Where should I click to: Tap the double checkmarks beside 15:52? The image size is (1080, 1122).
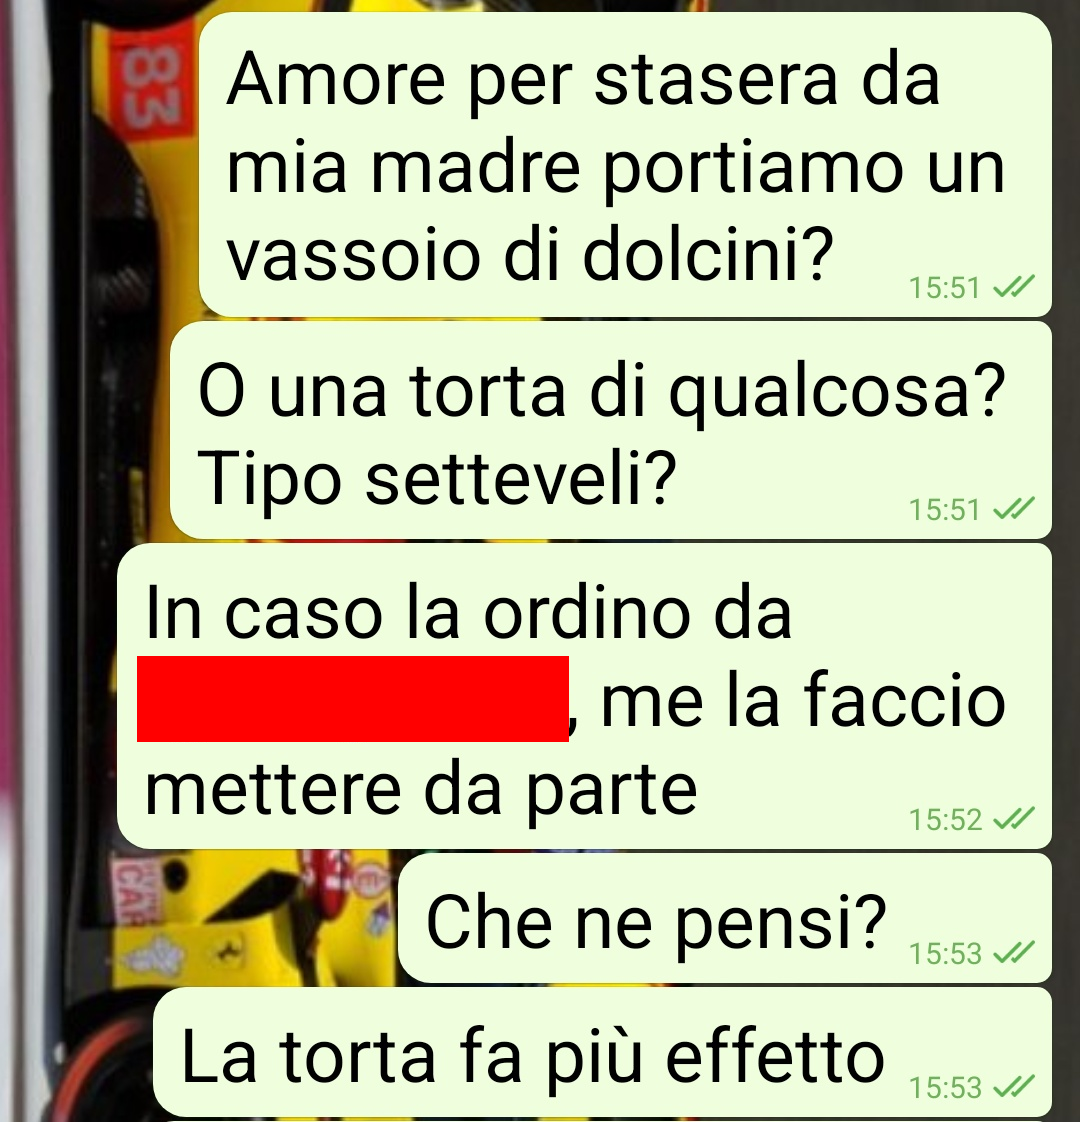click(1013, 819)
